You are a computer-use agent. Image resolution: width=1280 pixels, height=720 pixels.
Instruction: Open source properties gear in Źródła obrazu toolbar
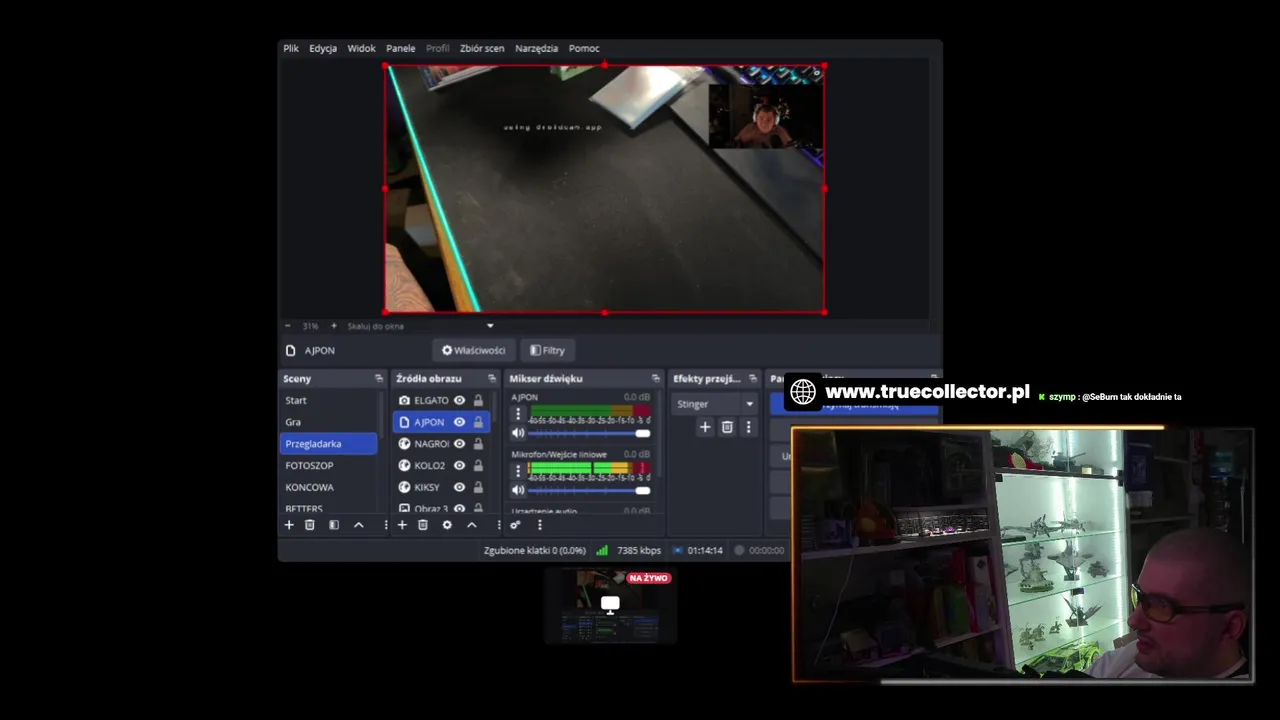click(x=447, y=525)
